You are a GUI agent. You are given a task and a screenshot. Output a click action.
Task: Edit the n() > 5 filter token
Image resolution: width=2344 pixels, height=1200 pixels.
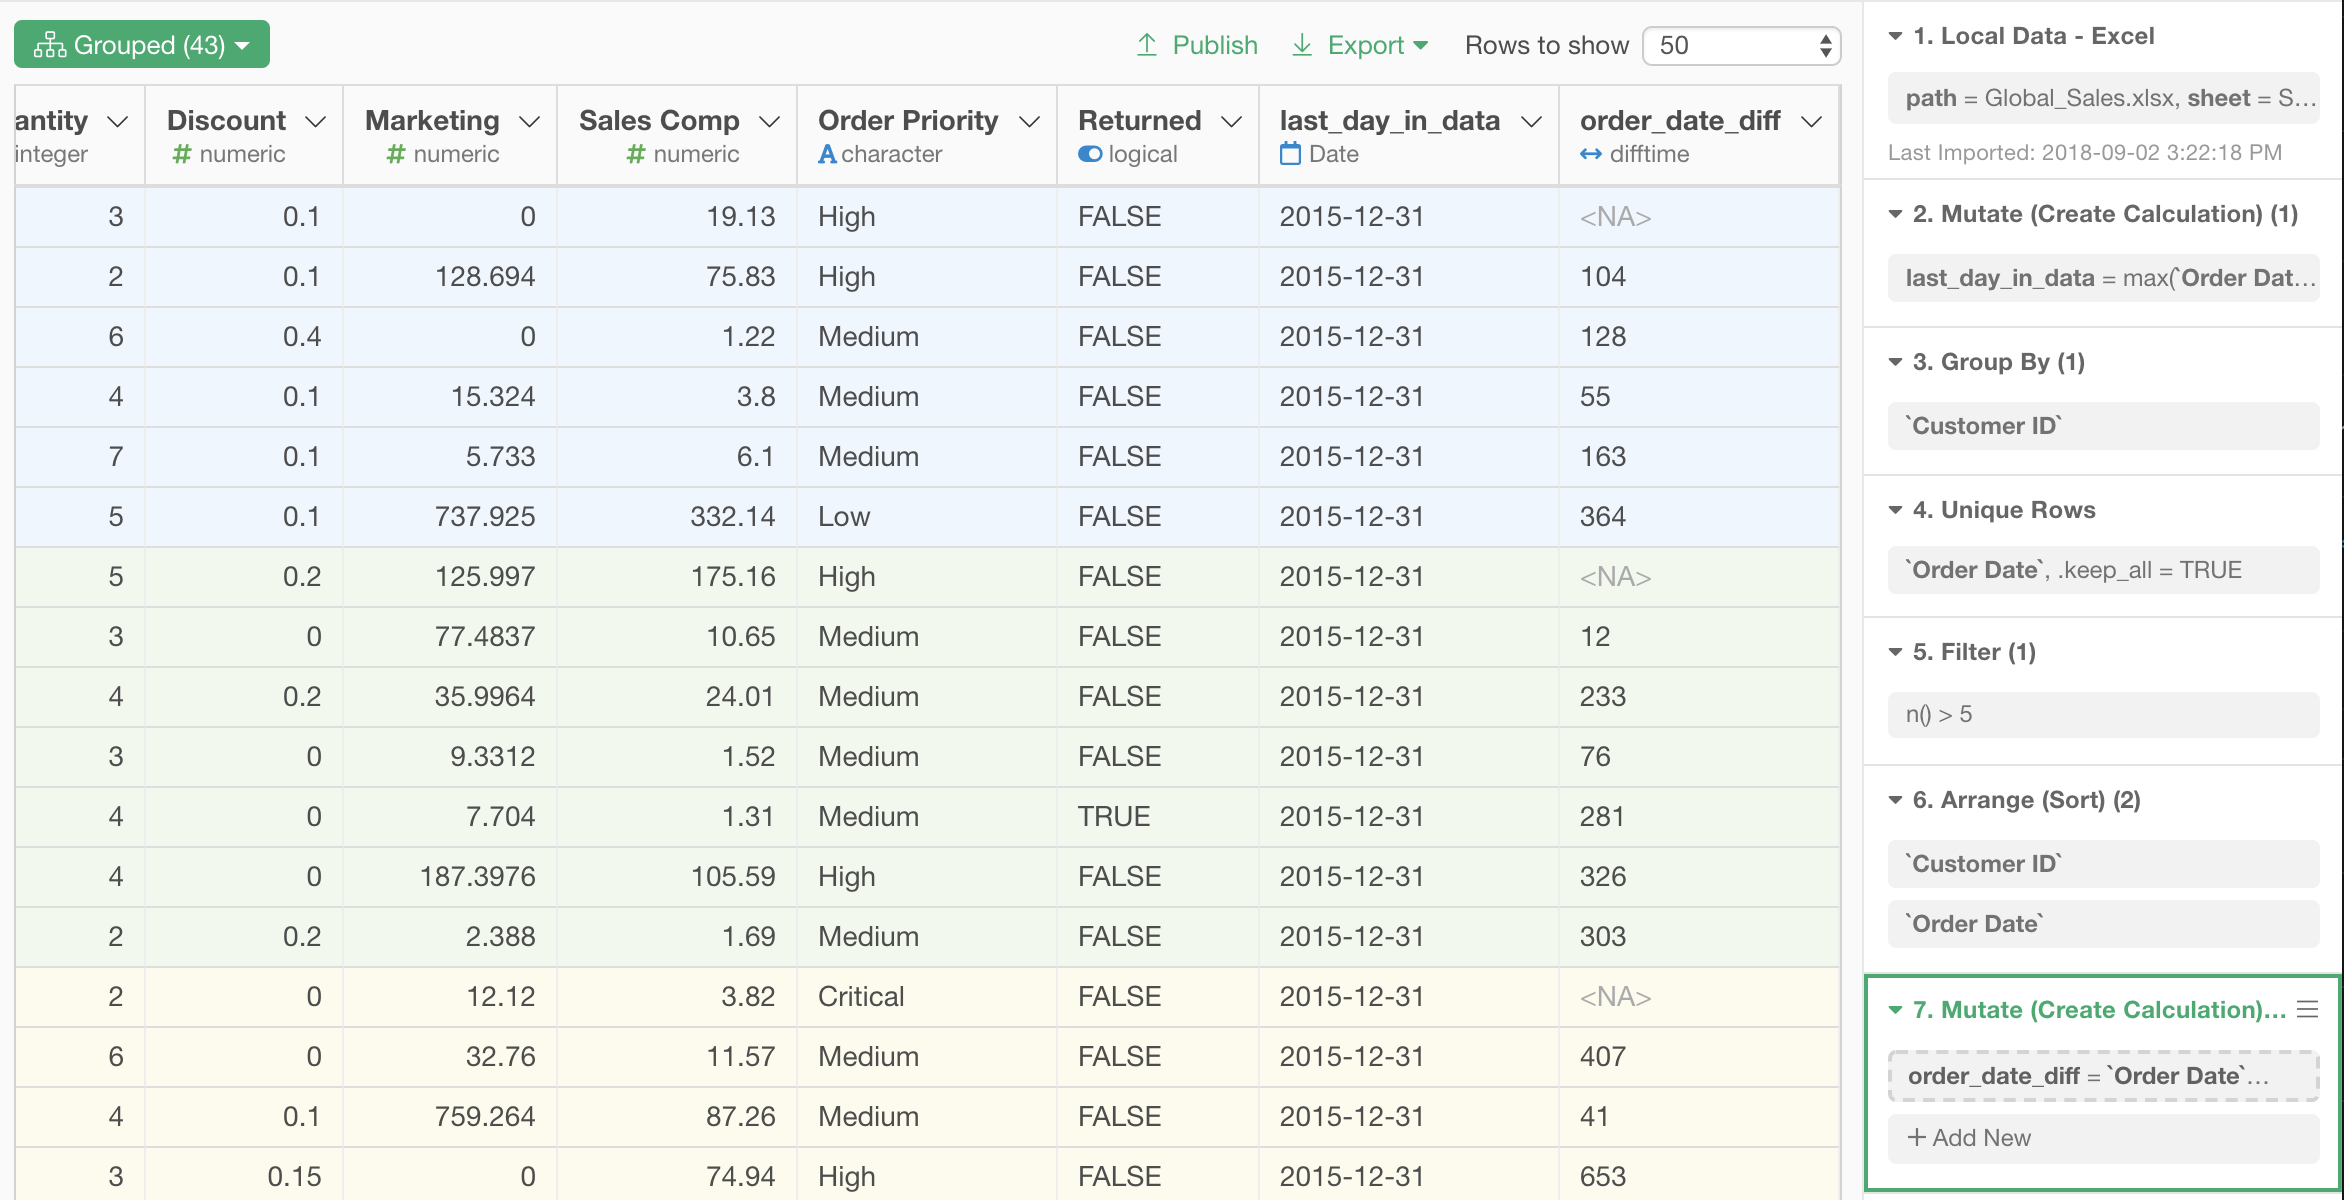click(x=2103, y=714)
